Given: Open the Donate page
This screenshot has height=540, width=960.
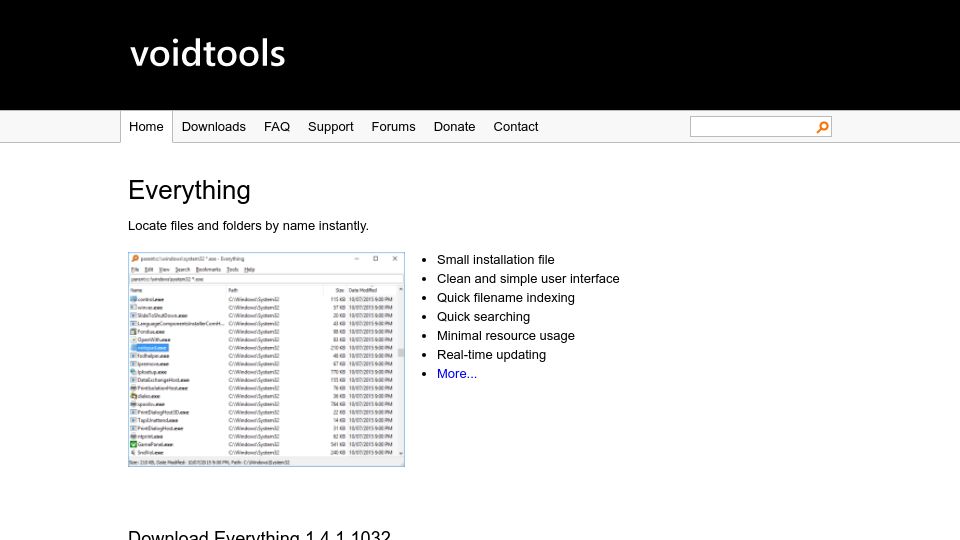Looking at the screenshot, I should coord(454,127).
